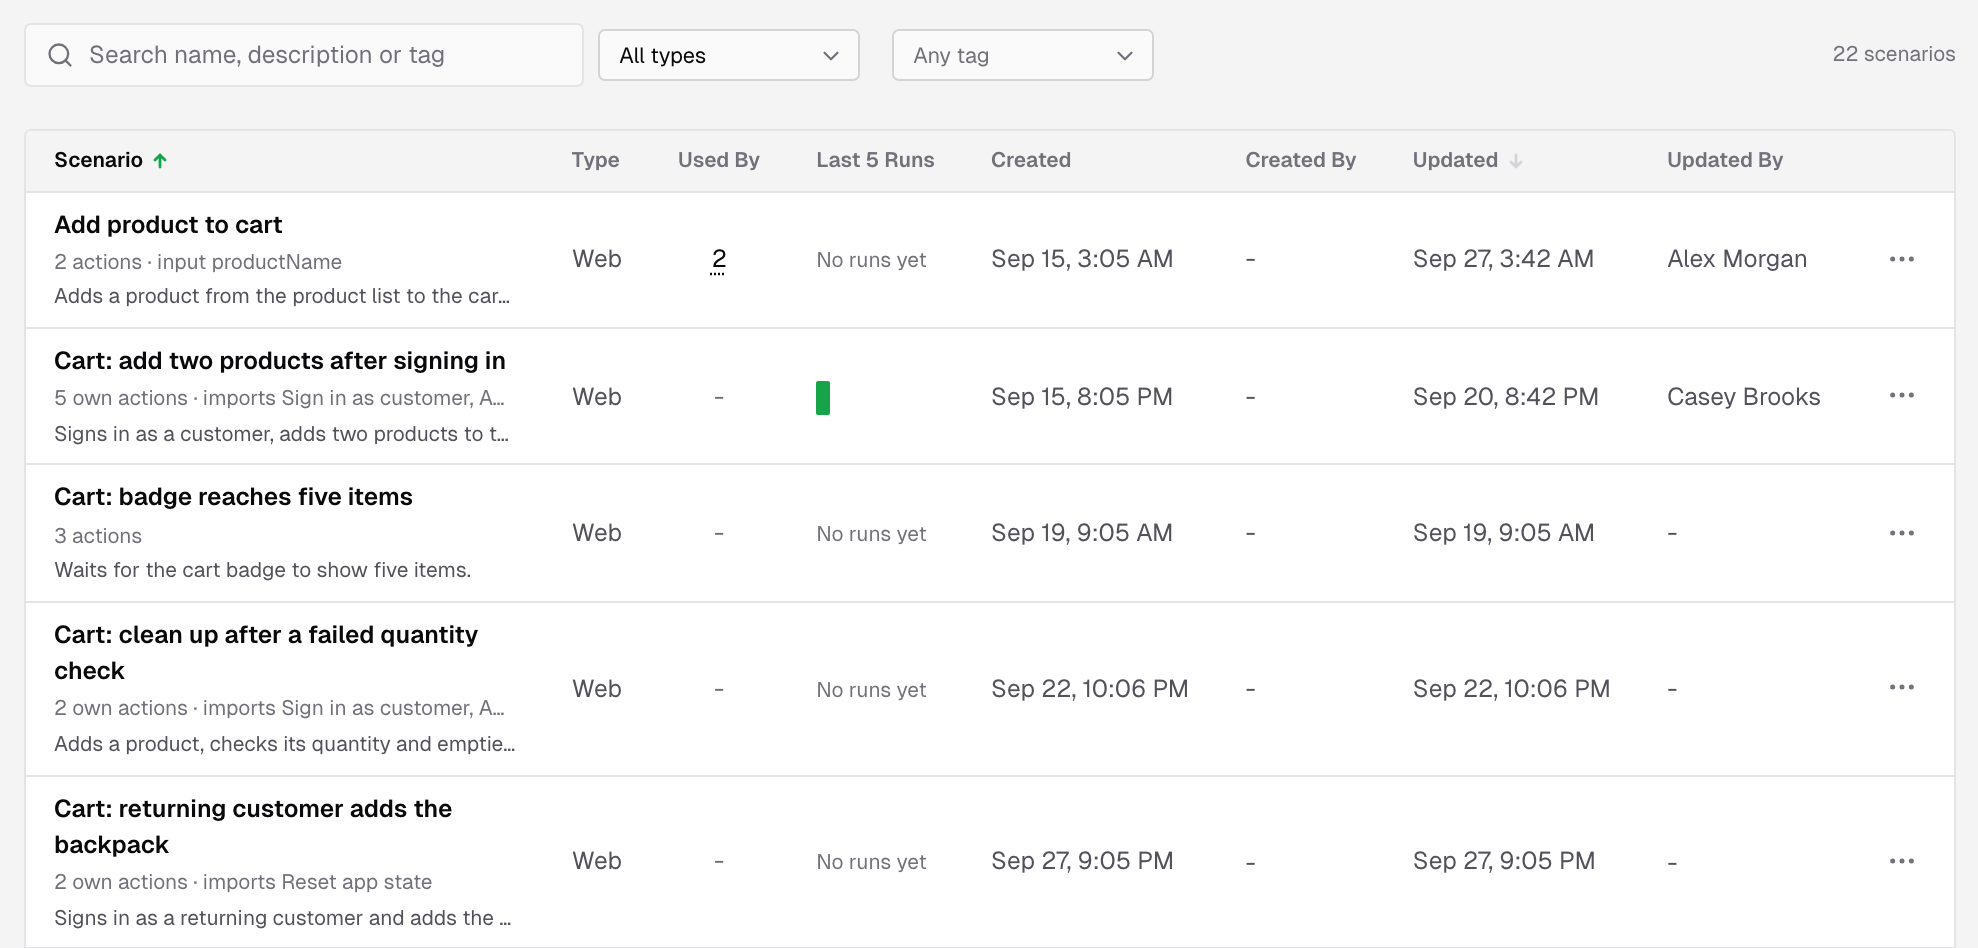Image resolution: width=1978 pixels, height=948 pixels.
Task: Open Cart: badge reaches five items scenario
Action: (233, 497)
